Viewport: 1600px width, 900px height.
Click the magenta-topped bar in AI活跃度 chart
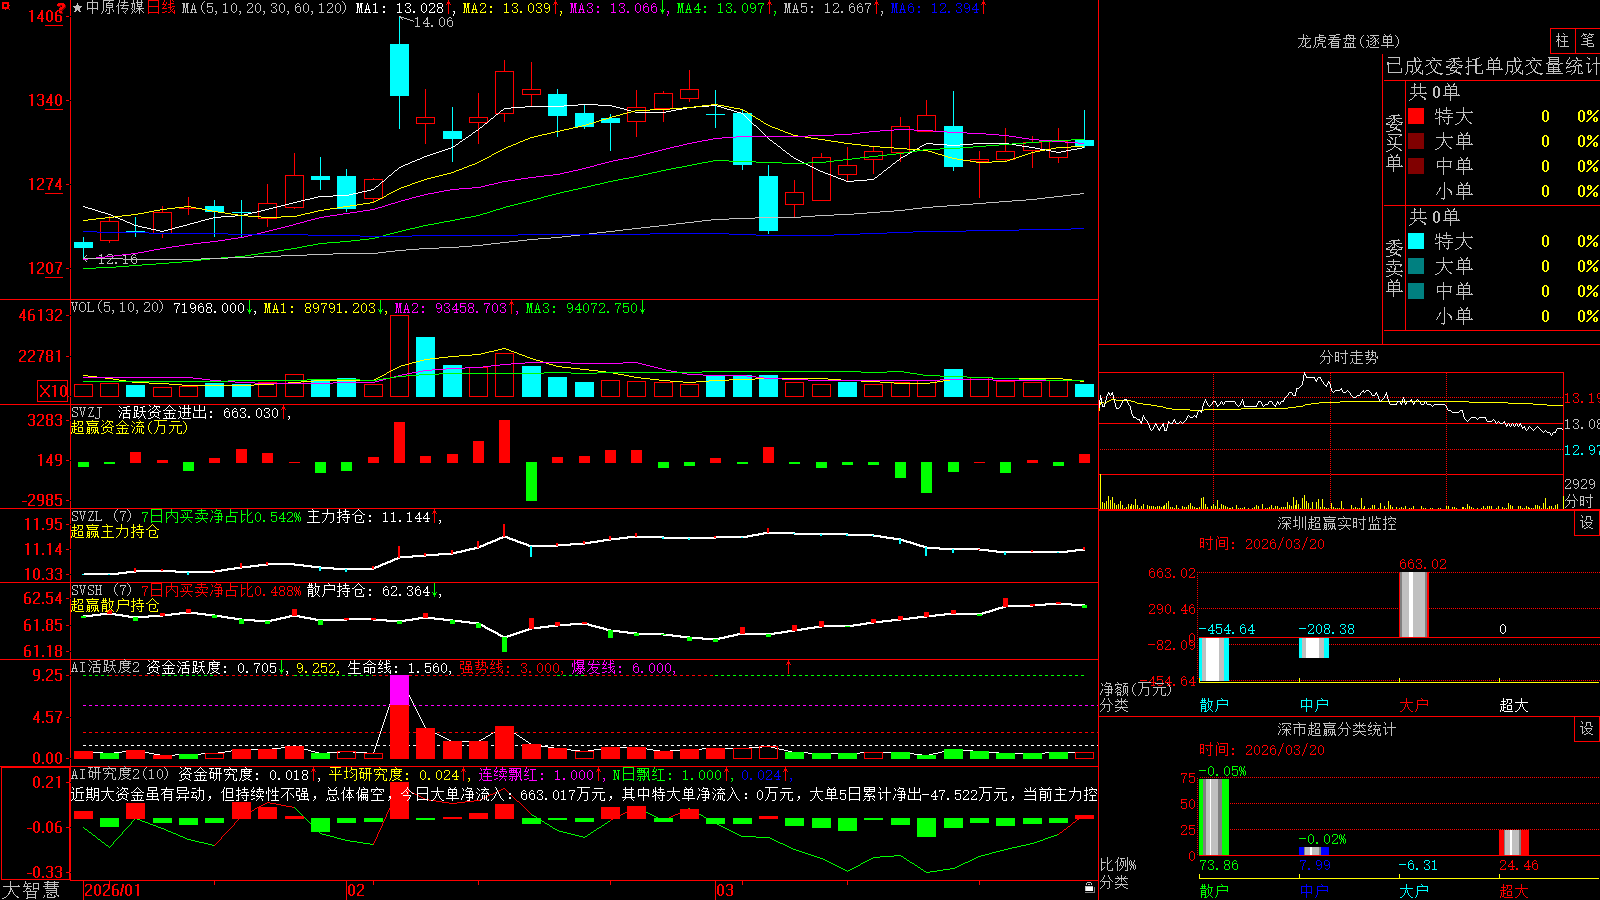click(x=399, y=717)
